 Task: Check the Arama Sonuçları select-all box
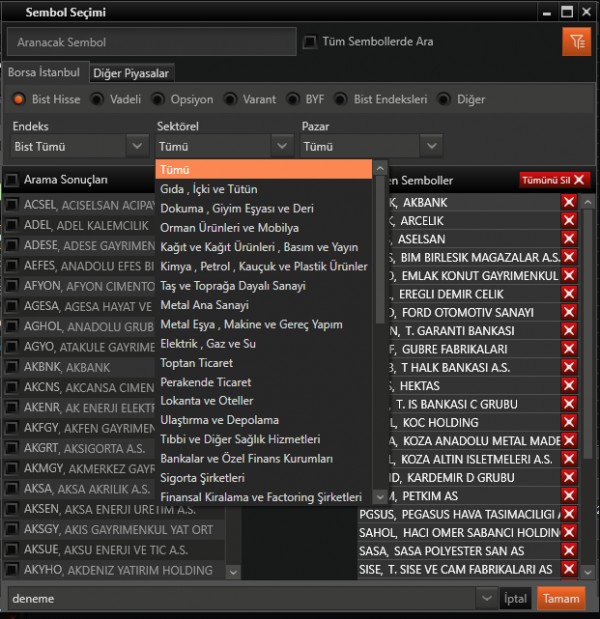(x=11, y=180)
